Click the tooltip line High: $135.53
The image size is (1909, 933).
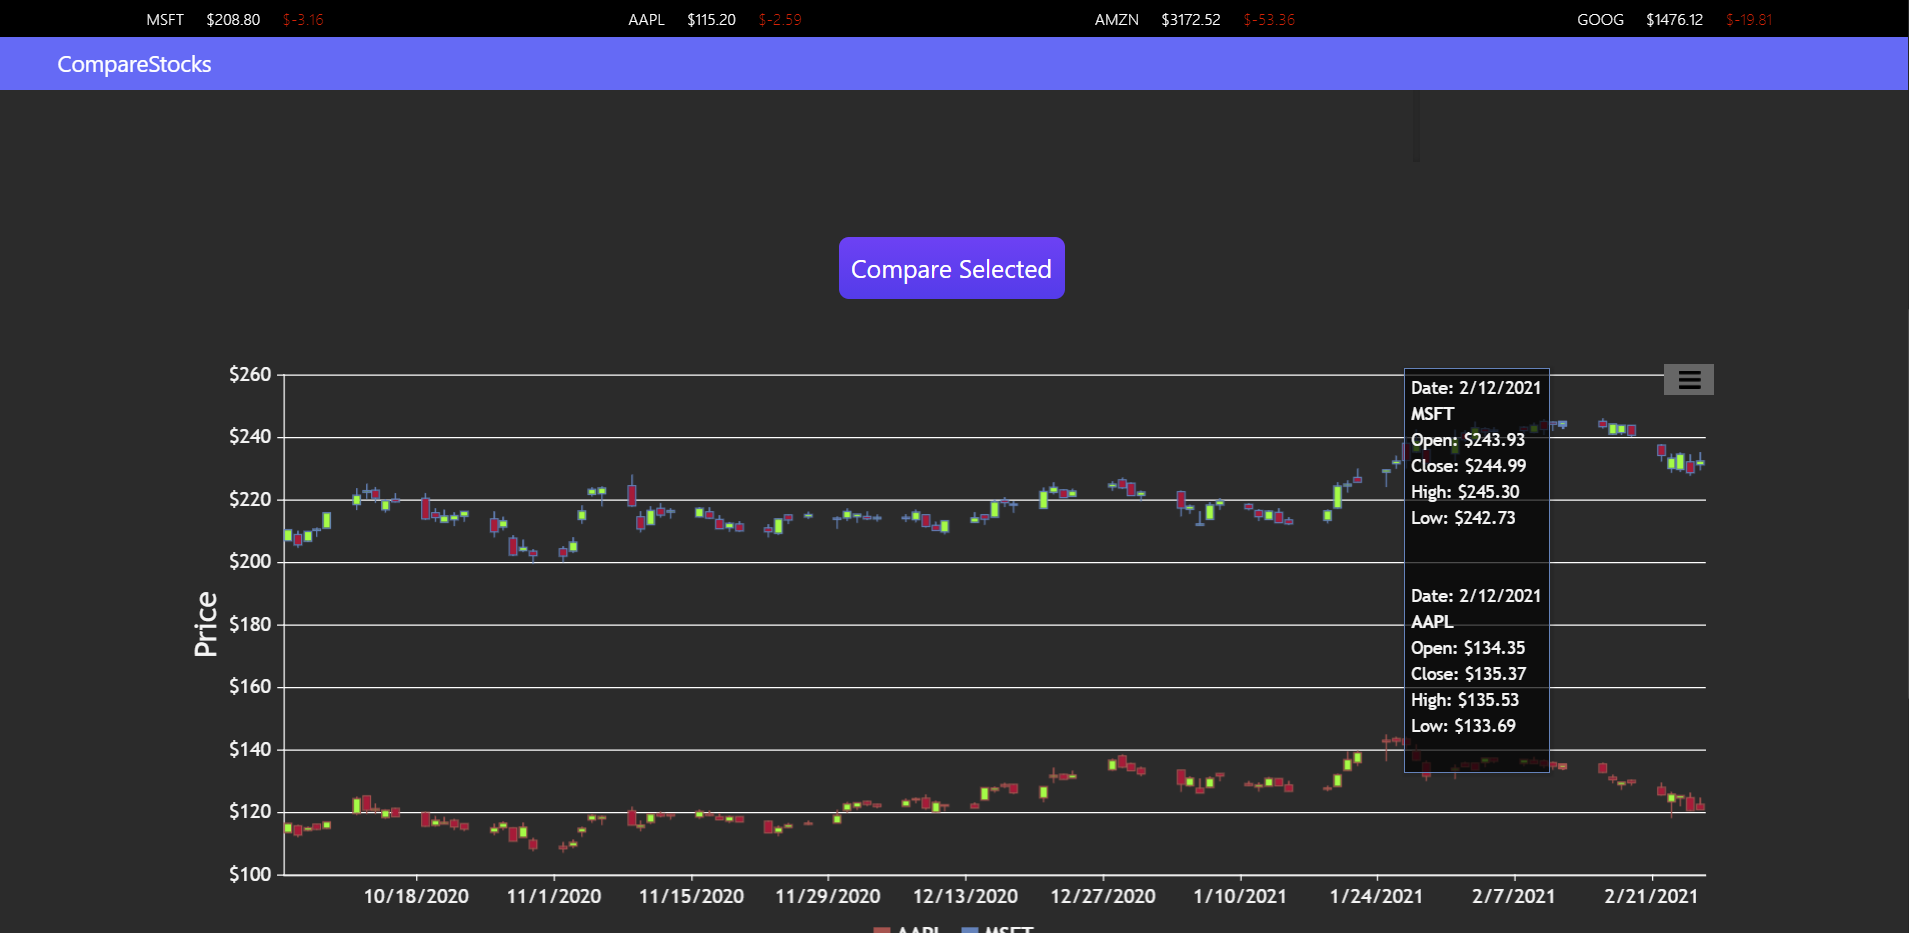1465,700
